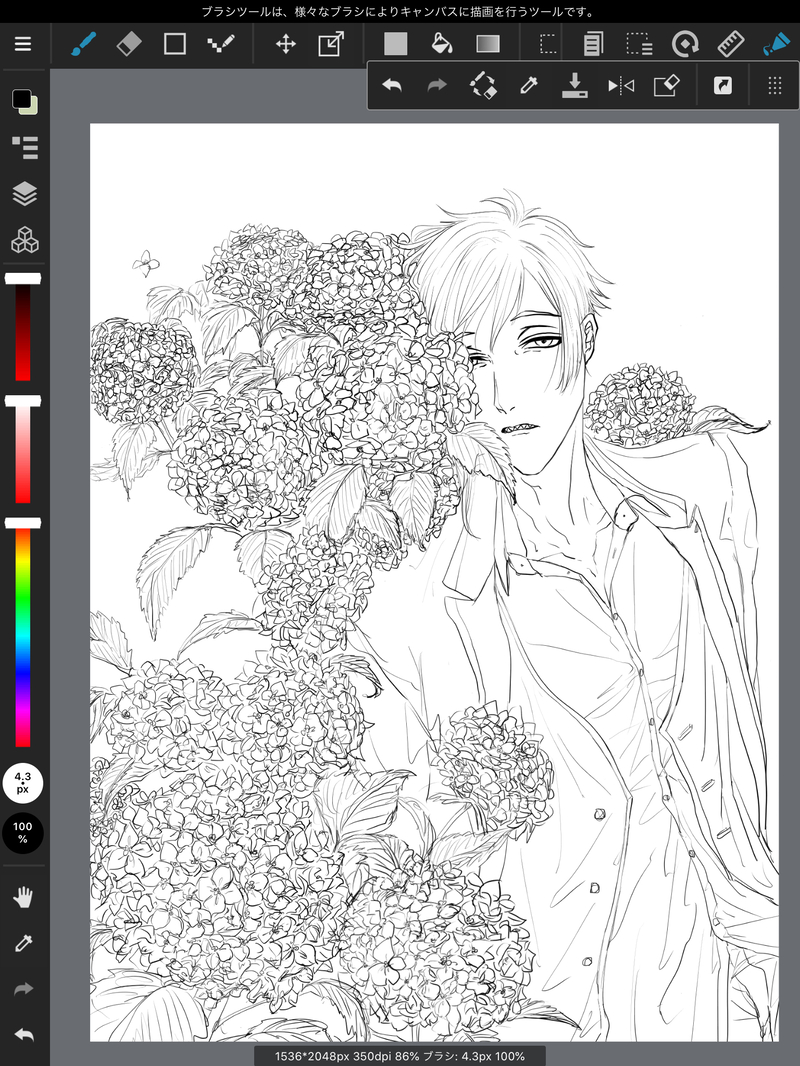Open the selection options tool
This screenshot has height=1066, width=800.
(x=639, y=44)
